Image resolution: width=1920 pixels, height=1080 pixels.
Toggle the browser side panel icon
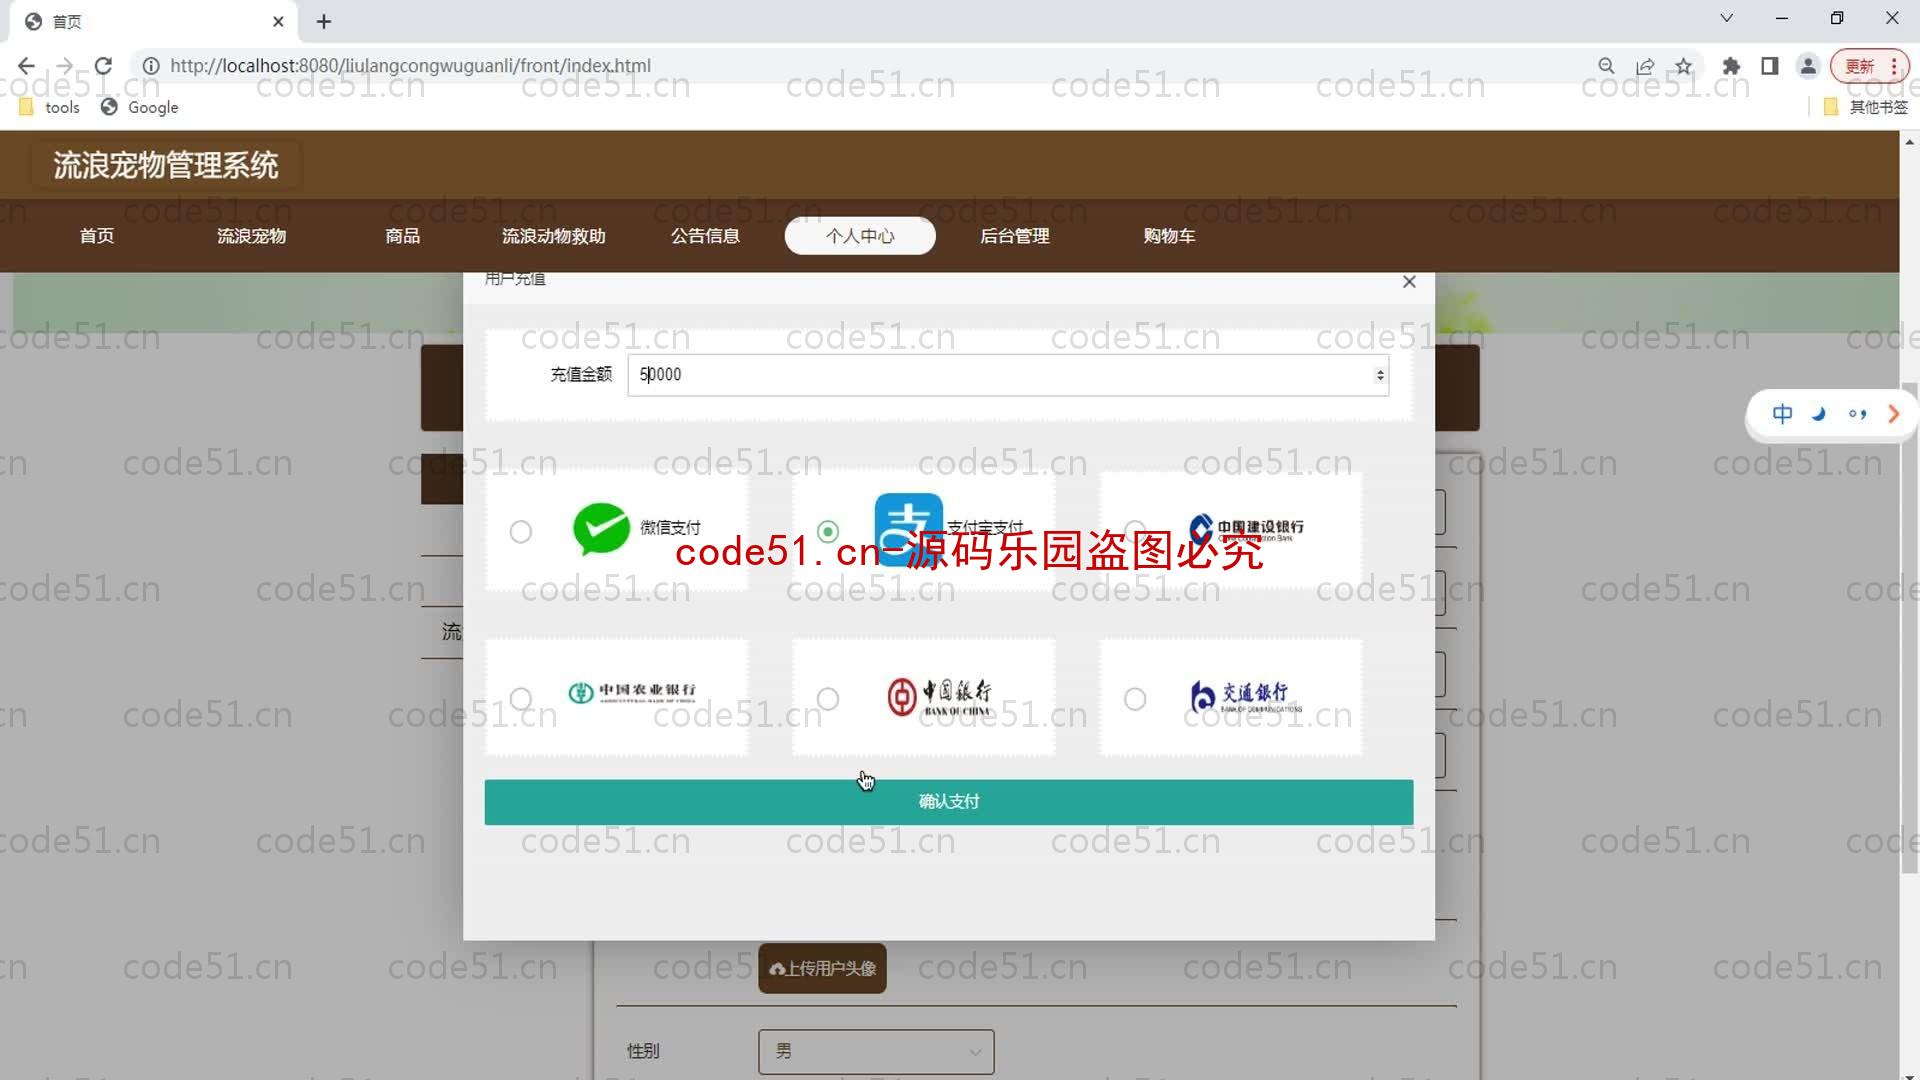(1770, 66)
